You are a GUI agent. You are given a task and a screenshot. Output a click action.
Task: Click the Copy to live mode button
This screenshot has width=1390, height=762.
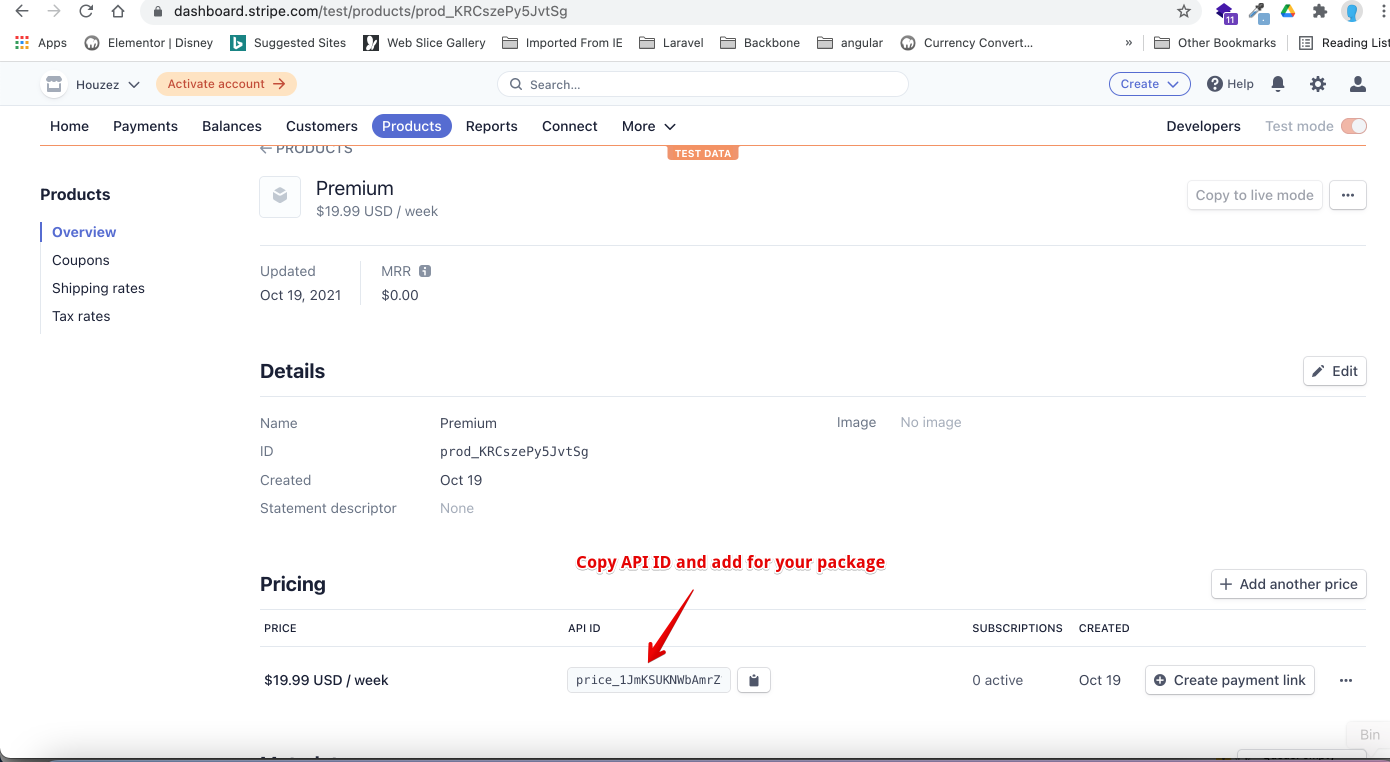[x=1254, y=195]
